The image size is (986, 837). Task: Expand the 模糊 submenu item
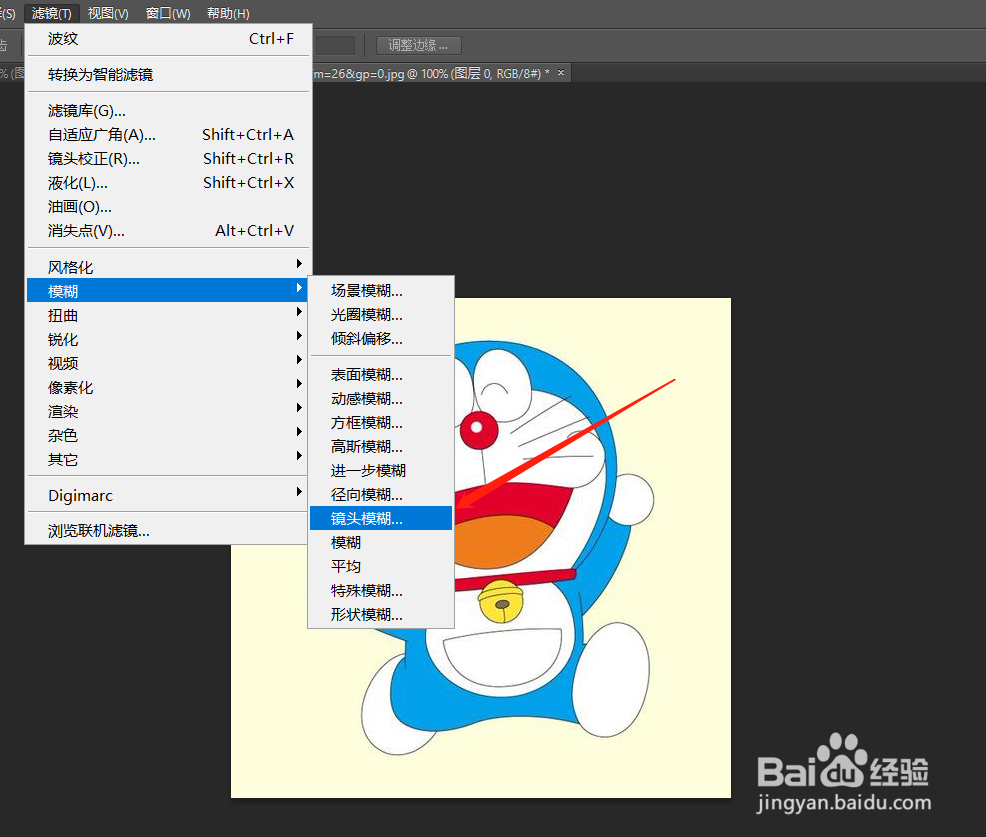[168, 291]
